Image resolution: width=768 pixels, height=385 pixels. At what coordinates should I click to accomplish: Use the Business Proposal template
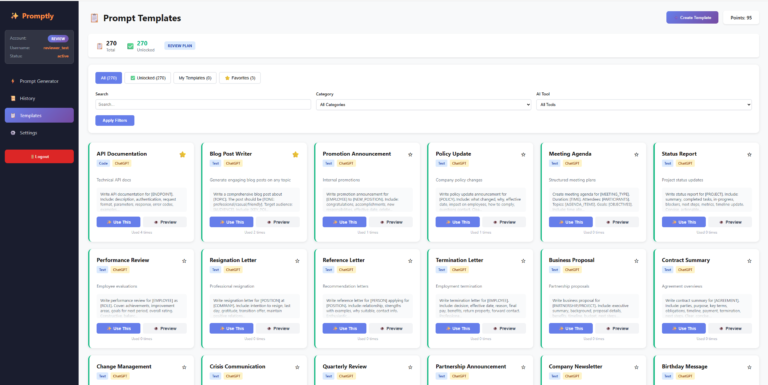click(x=571, y=328)
